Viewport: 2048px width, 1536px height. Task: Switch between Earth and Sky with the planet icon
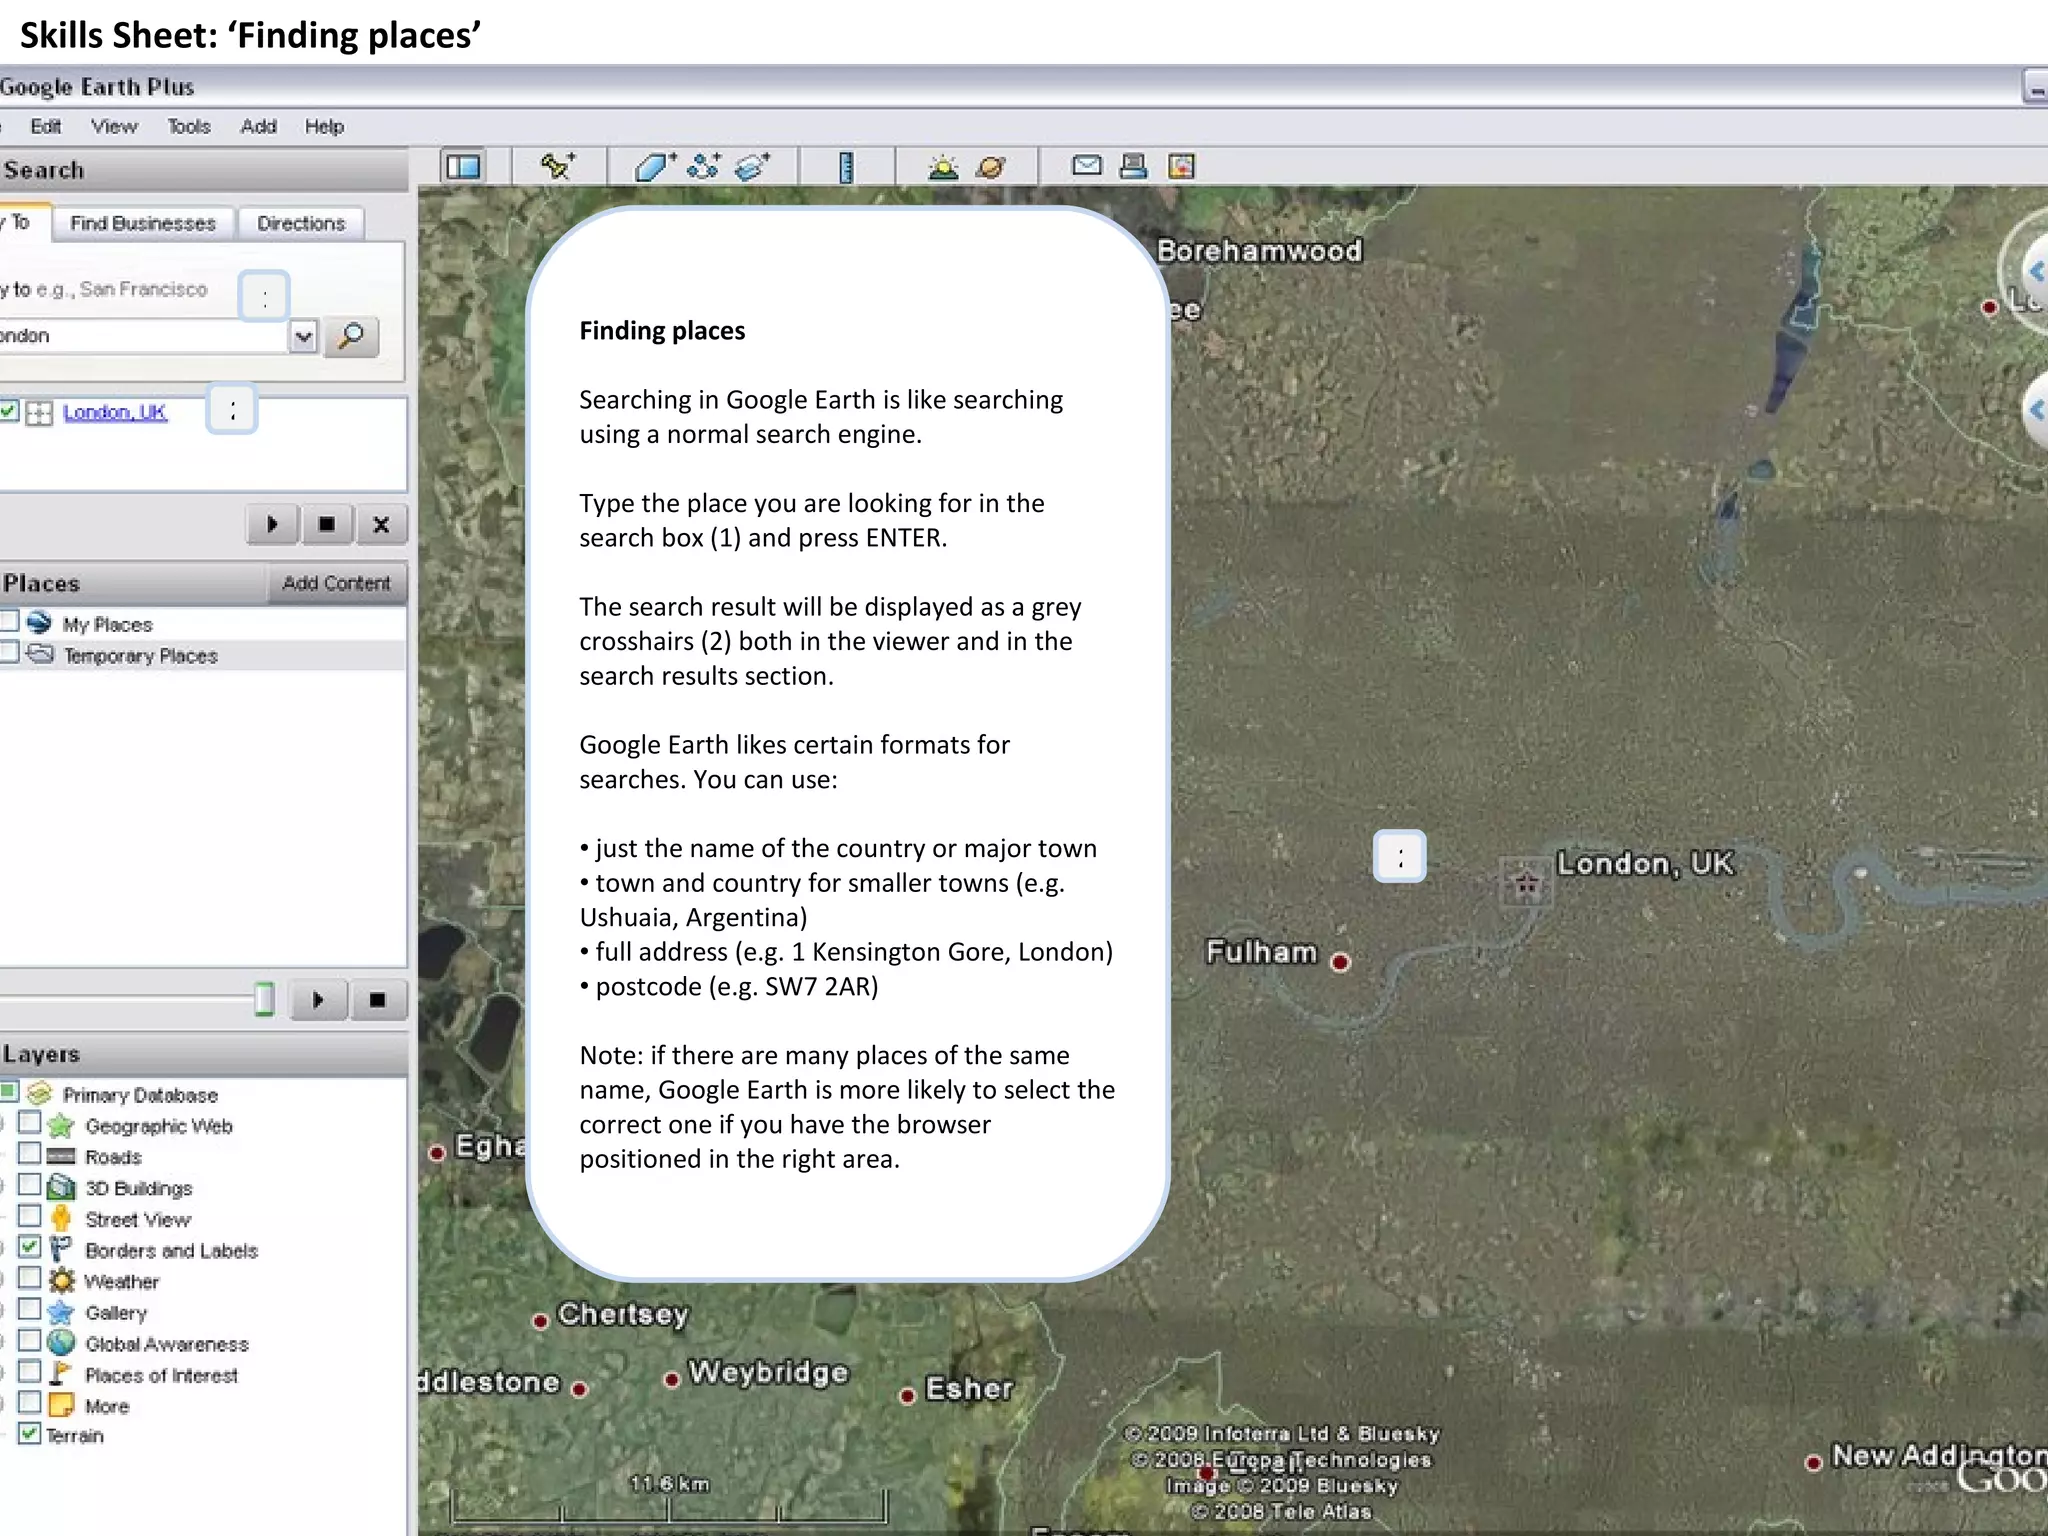[991, 167]
